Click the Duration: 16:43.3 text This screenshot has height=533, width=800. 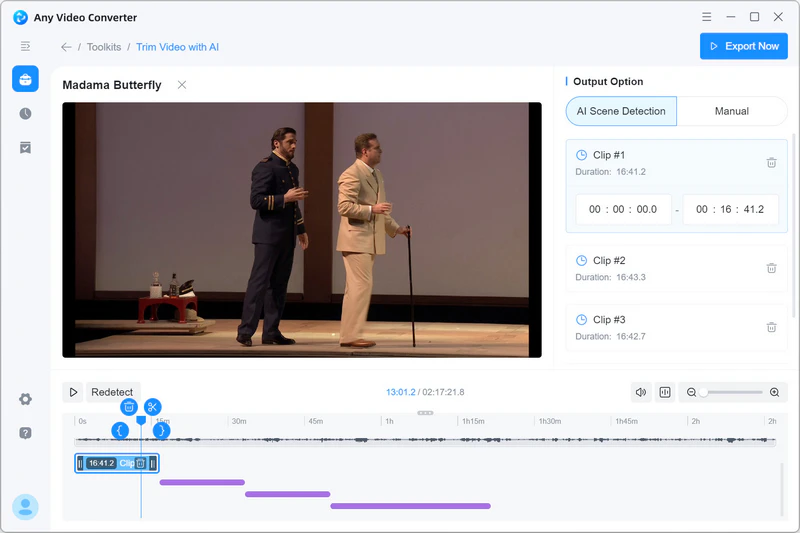pyautogui.click(x=610, y=277)
